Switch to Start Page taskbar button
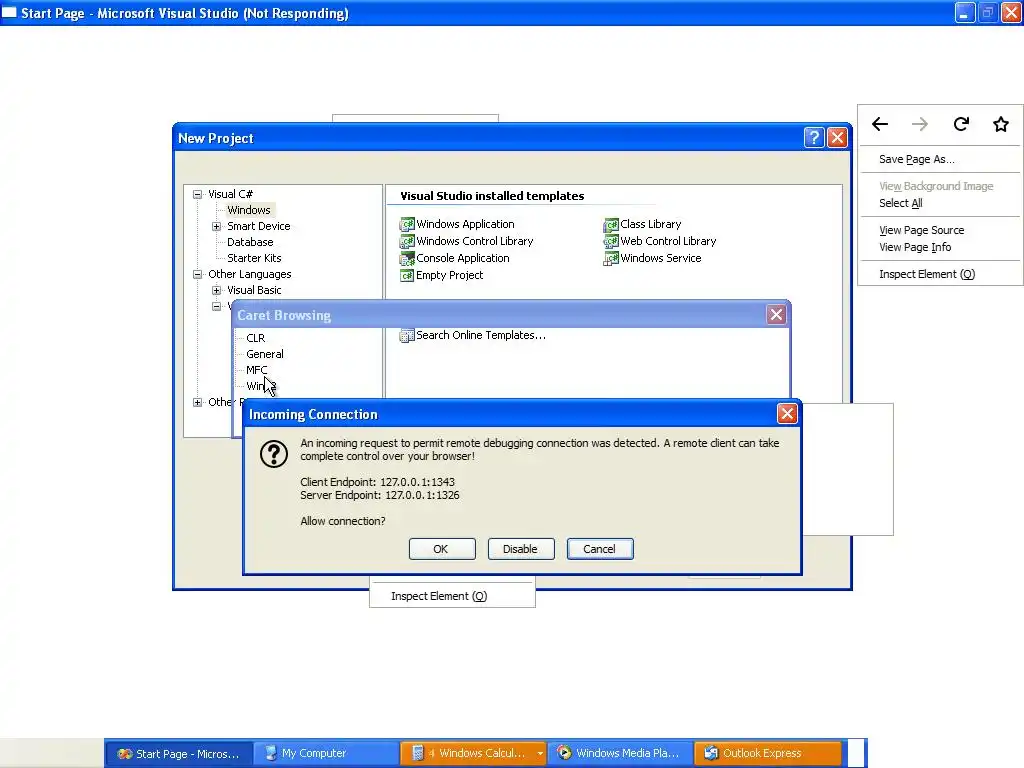The image size is (1024, 768). pyautogui.click(x=178, y=753)
